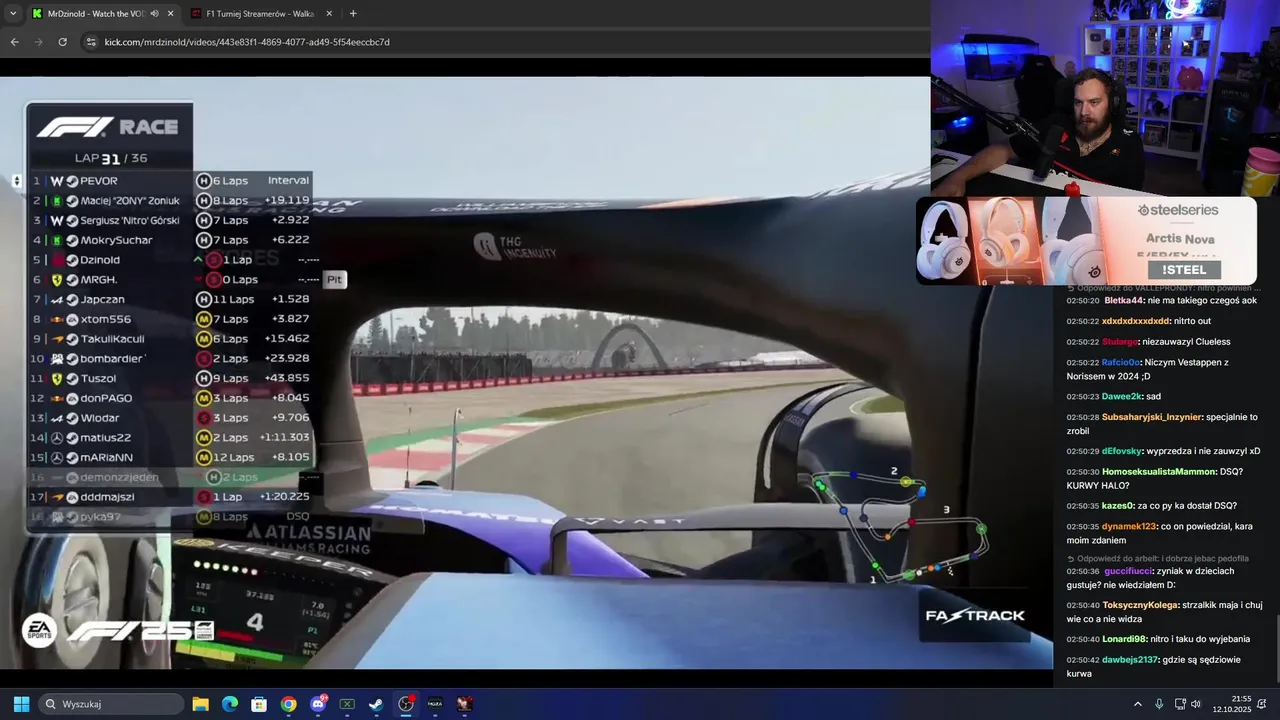
Task: Open the tab search dropdown arrow
Action: (13, 14)
